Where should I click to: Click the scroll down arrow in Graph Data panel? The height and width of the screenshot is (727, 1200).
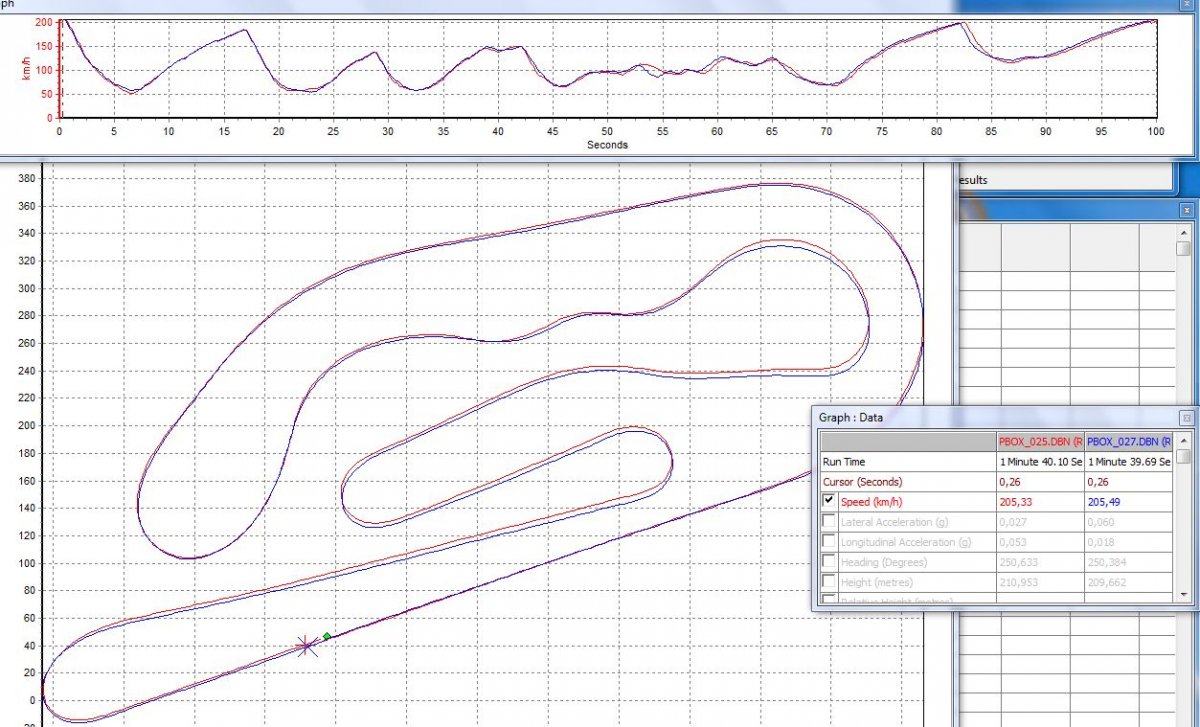click(x=1184, y=593)
